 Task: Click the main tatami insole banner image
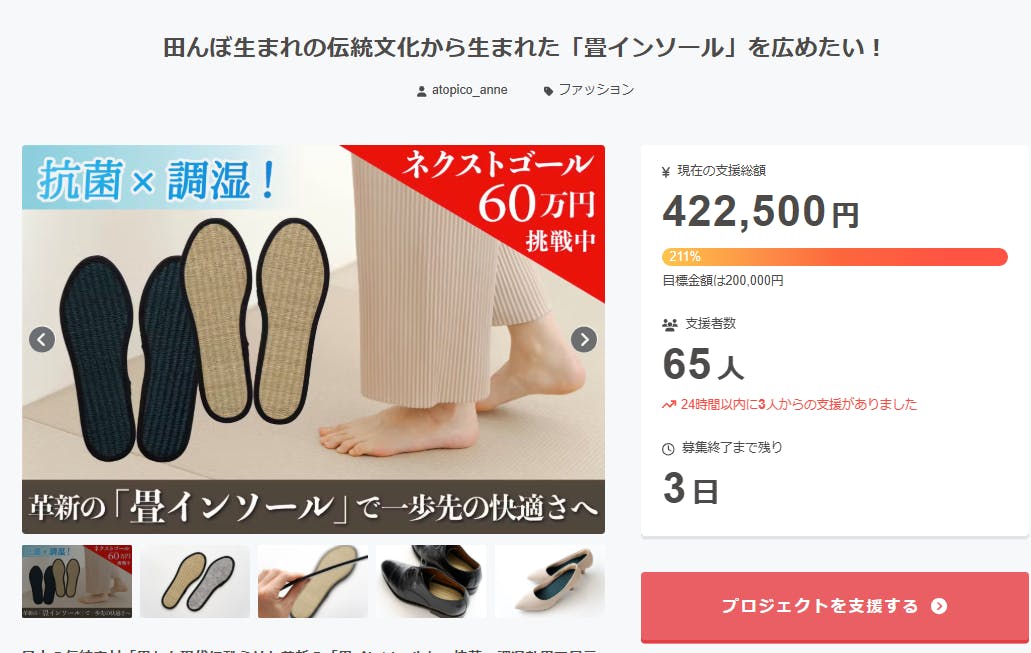point(313,339)
